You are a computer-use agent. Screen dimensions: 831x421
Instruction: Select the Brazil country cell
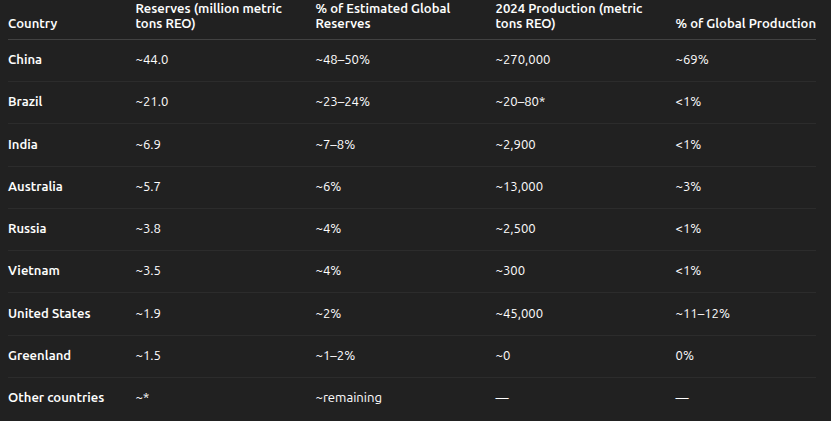[25, 102]
